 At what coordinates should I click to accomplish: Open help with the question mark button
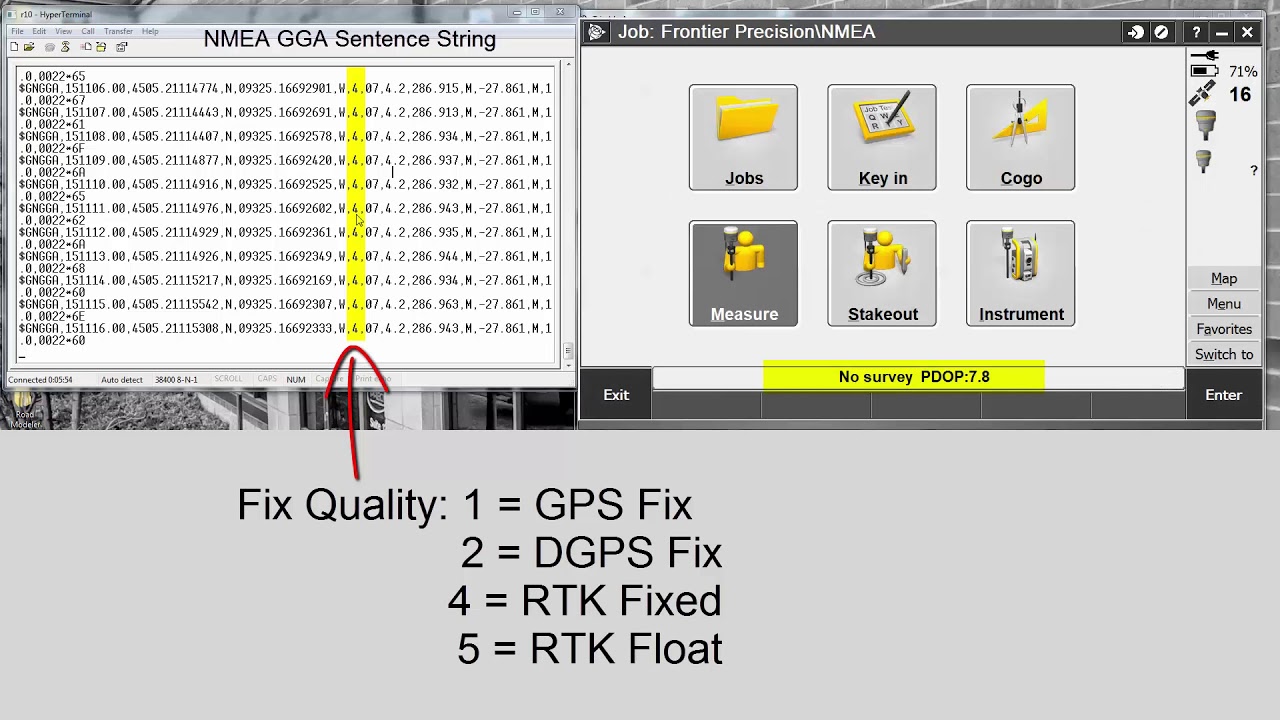click(1196, 32)
